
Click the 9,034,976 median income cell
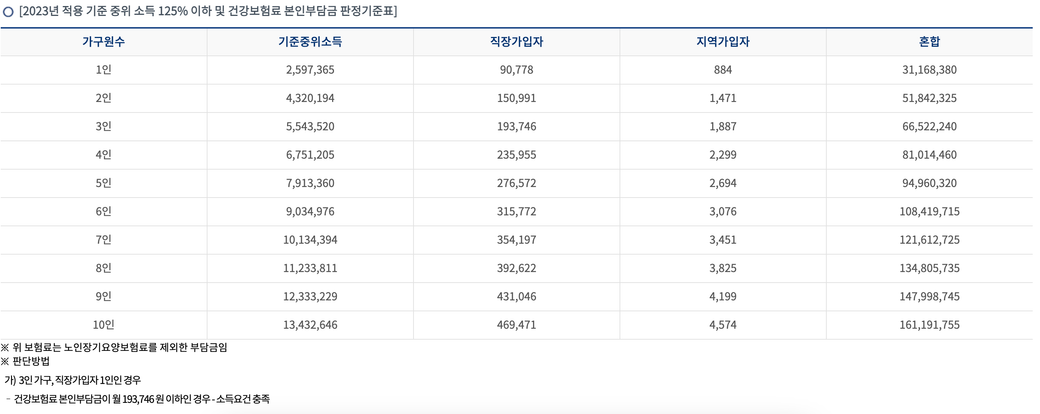pyautogui.click(x=310, y=212)
